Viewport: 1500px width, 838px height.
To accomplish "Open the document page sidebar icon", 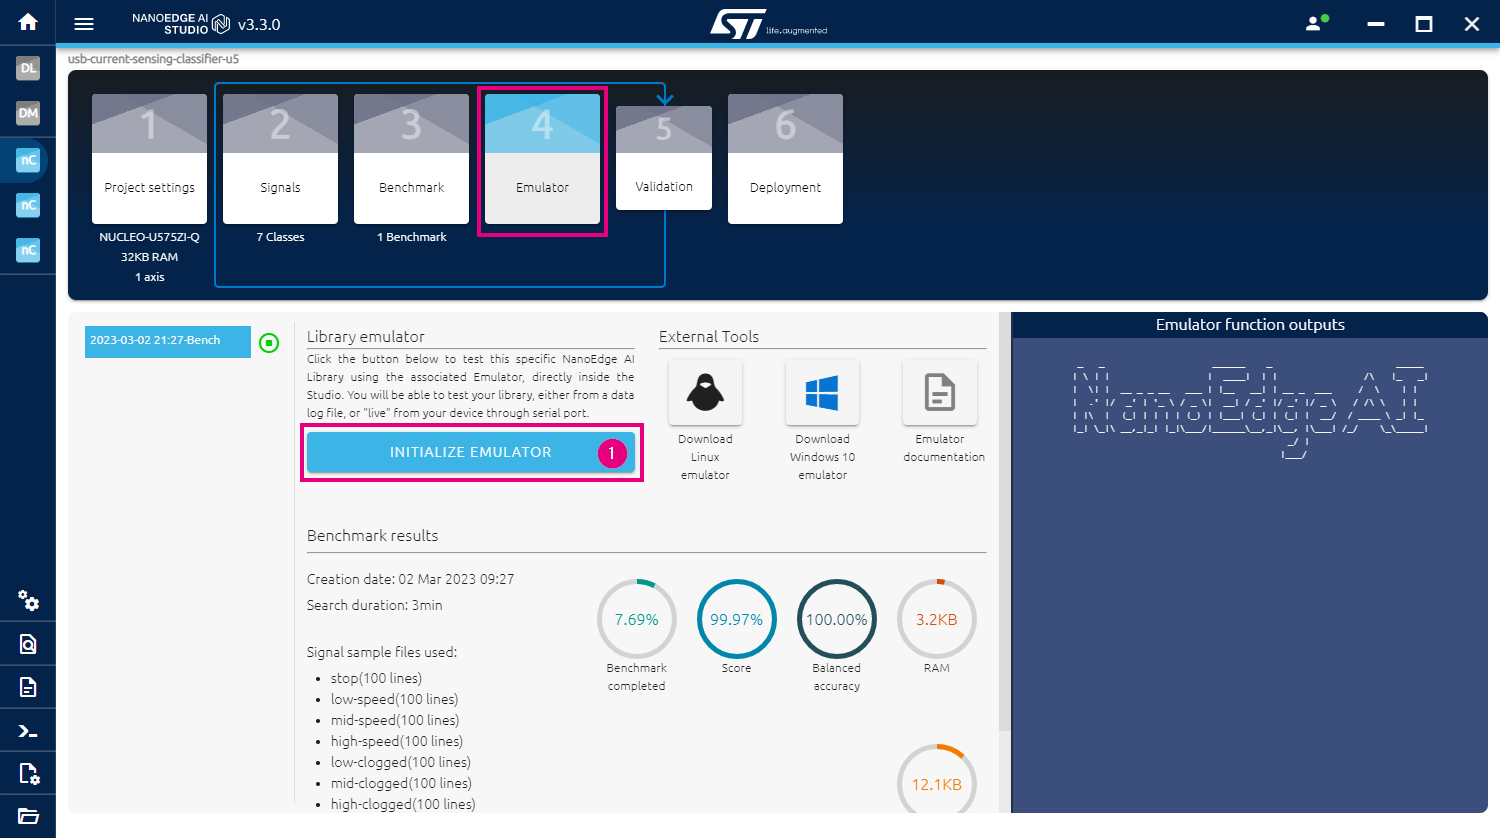I will pos(28,687).
